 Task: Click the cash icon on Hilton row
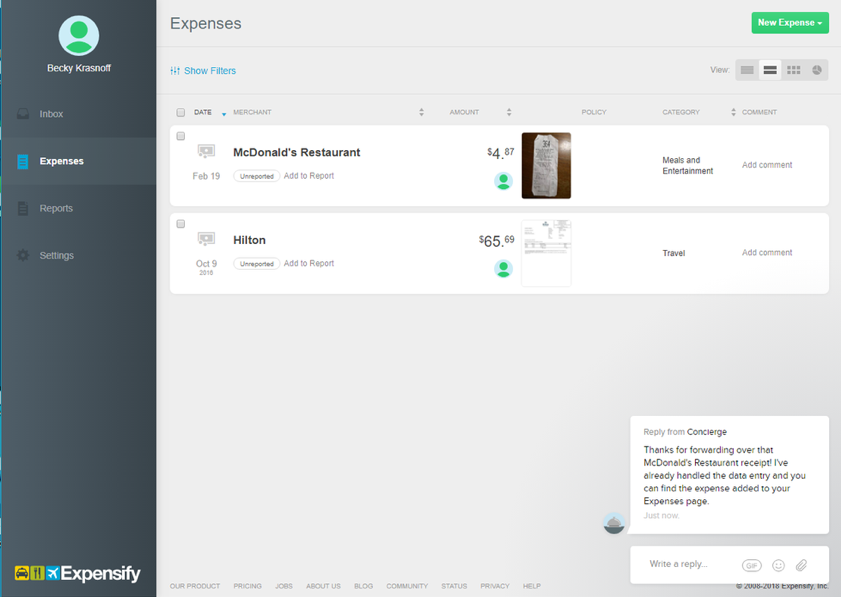tap(206, 239)
